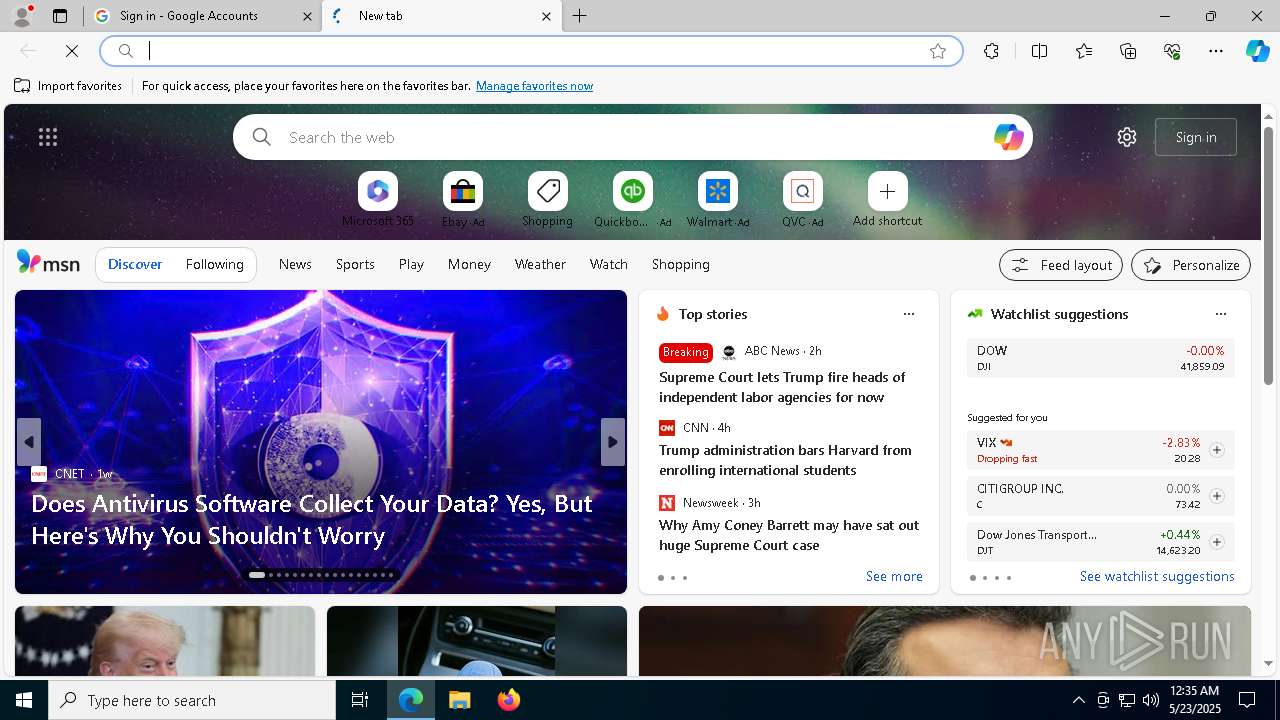
Task: Select the Discover feed tab
Action: point(135,264)
